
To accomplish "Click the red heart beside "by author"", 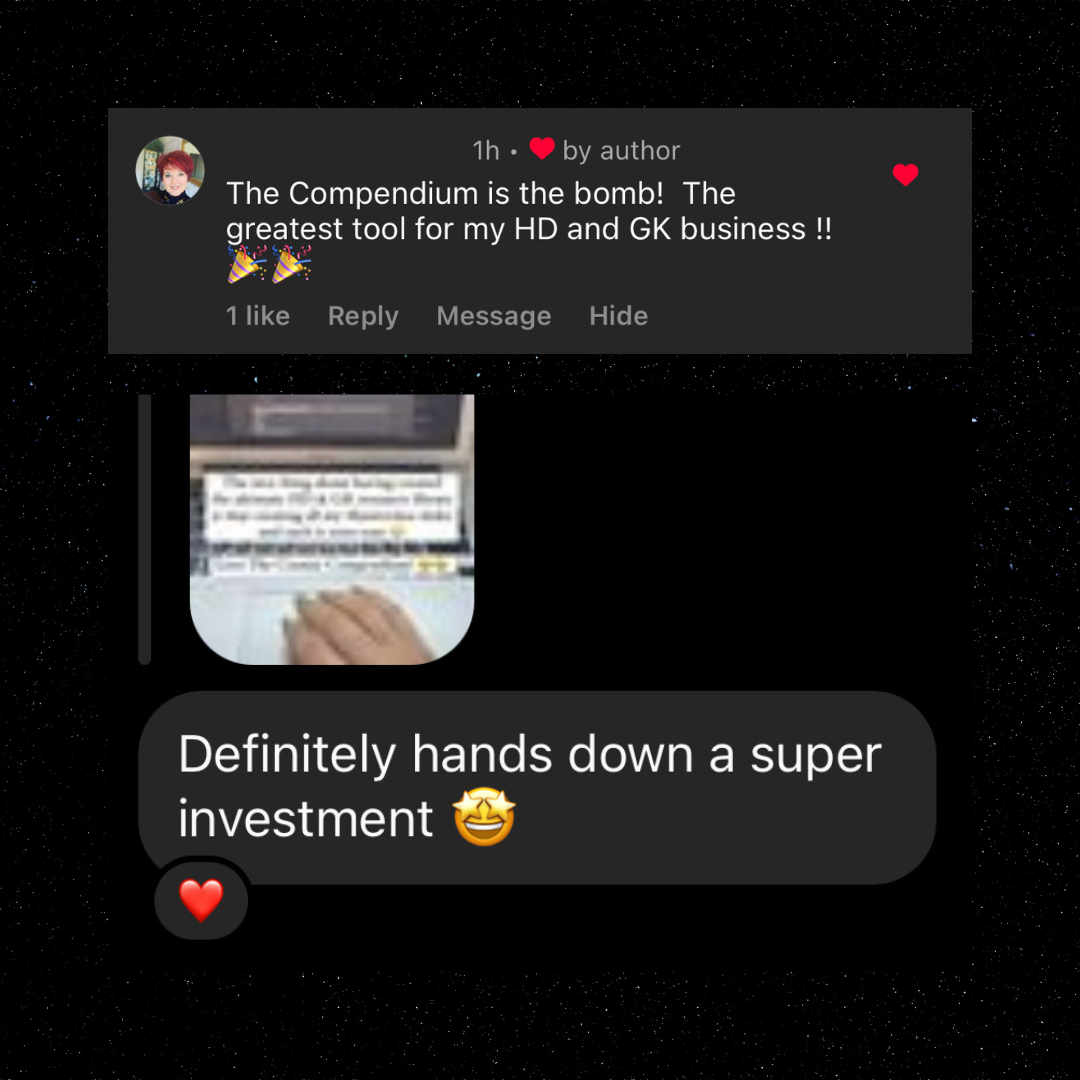I will click(541, 149).
